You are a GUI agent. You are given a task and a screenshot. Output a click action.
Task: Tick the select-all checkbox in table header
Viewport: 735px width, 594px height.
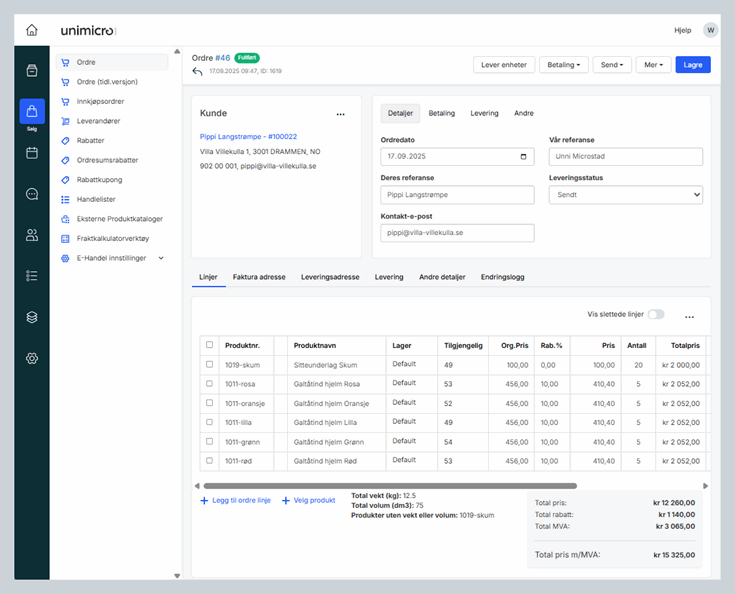pyautogui.click(x=209, y=345)
